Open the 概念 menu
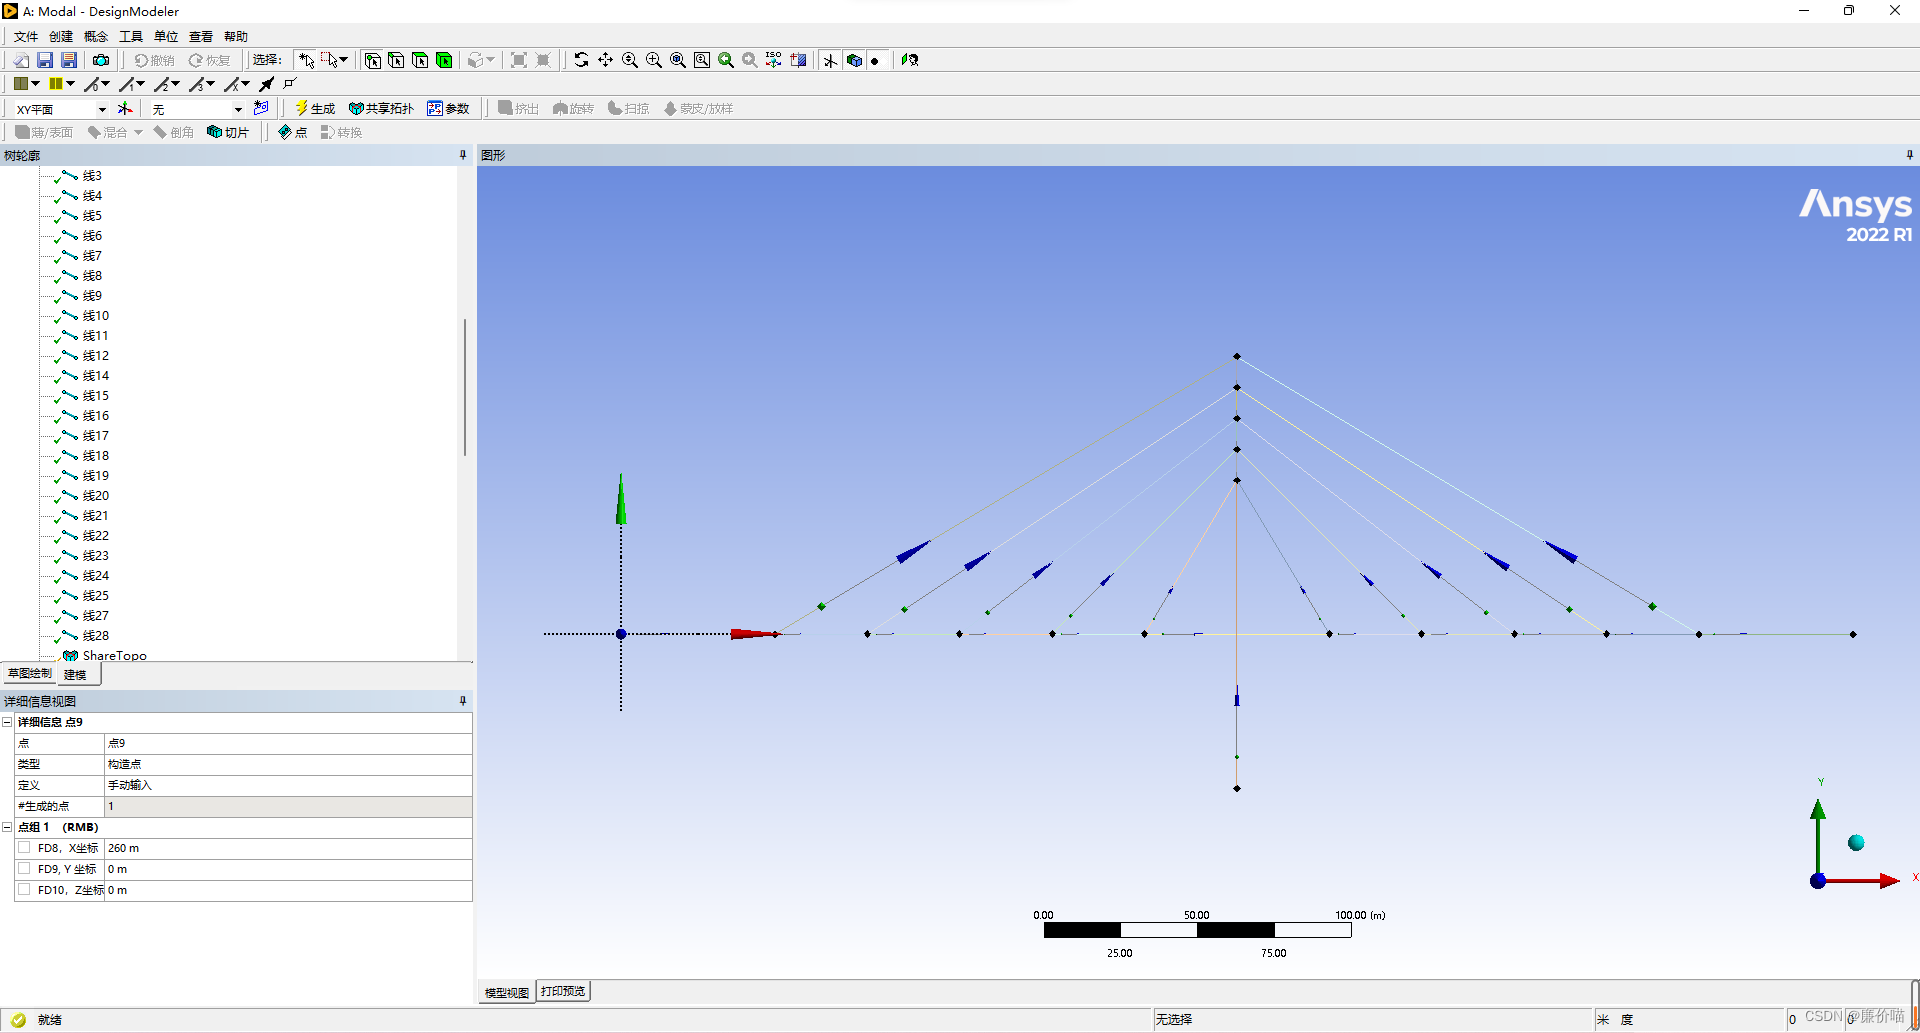1920x1033 pixels. tap(96, 37)
